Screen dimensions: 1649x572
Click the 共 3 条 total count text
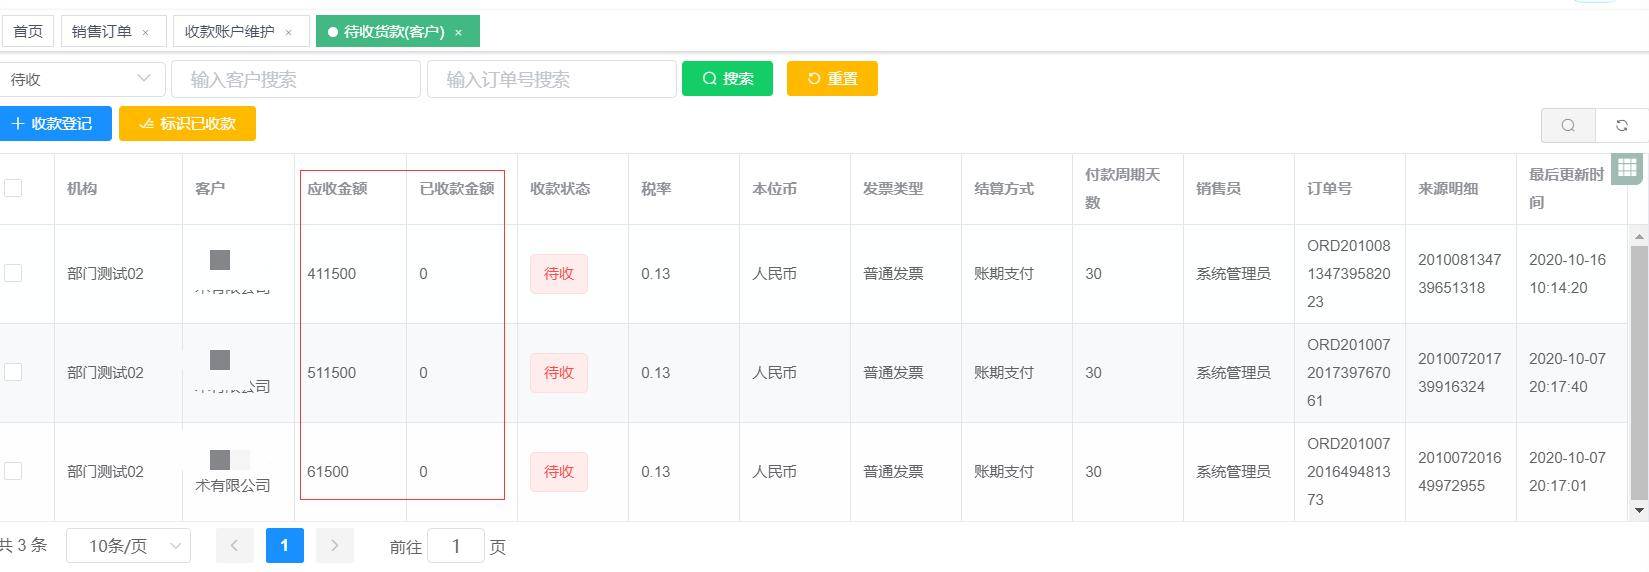(x=23, y=545)
